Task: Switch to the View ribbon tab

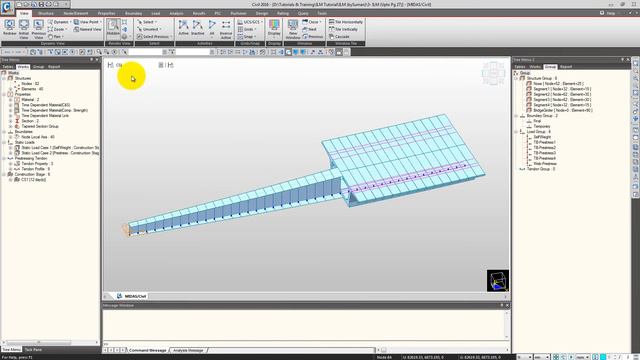Action: tap(24, 13)
